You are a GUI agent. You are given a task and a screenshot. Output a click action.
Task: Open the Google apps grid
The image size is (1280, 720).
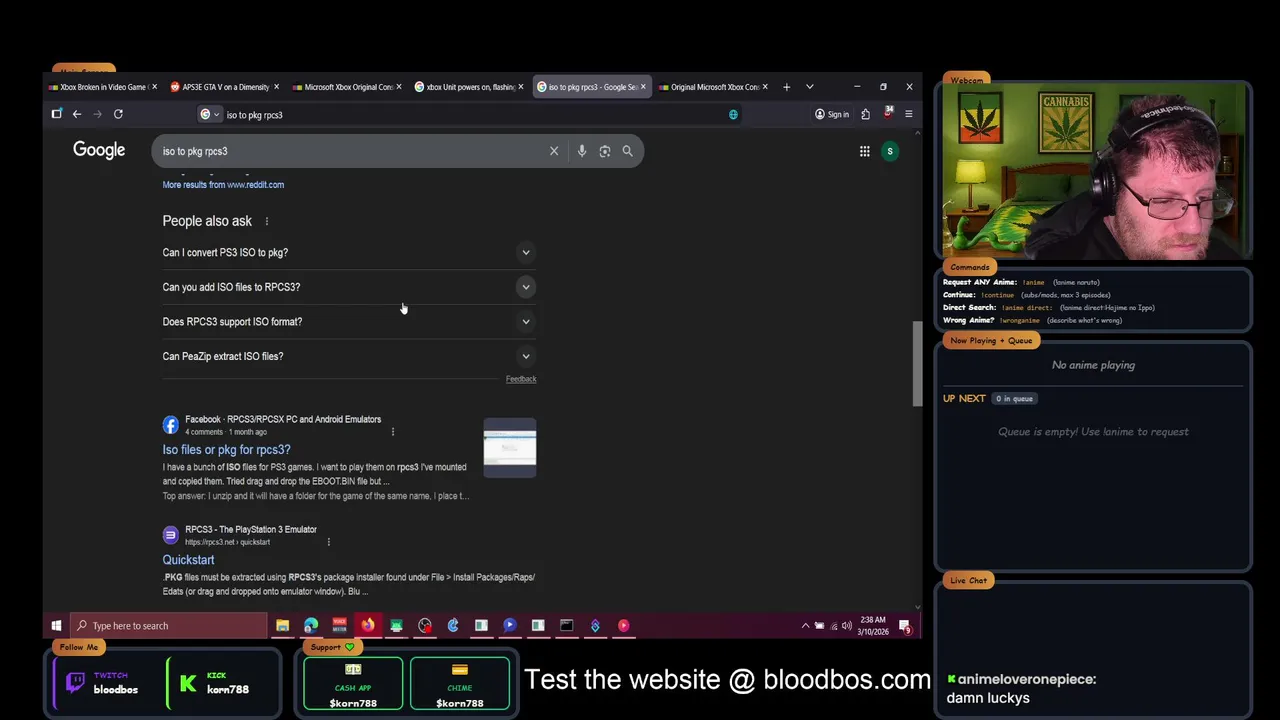(865, 151)
